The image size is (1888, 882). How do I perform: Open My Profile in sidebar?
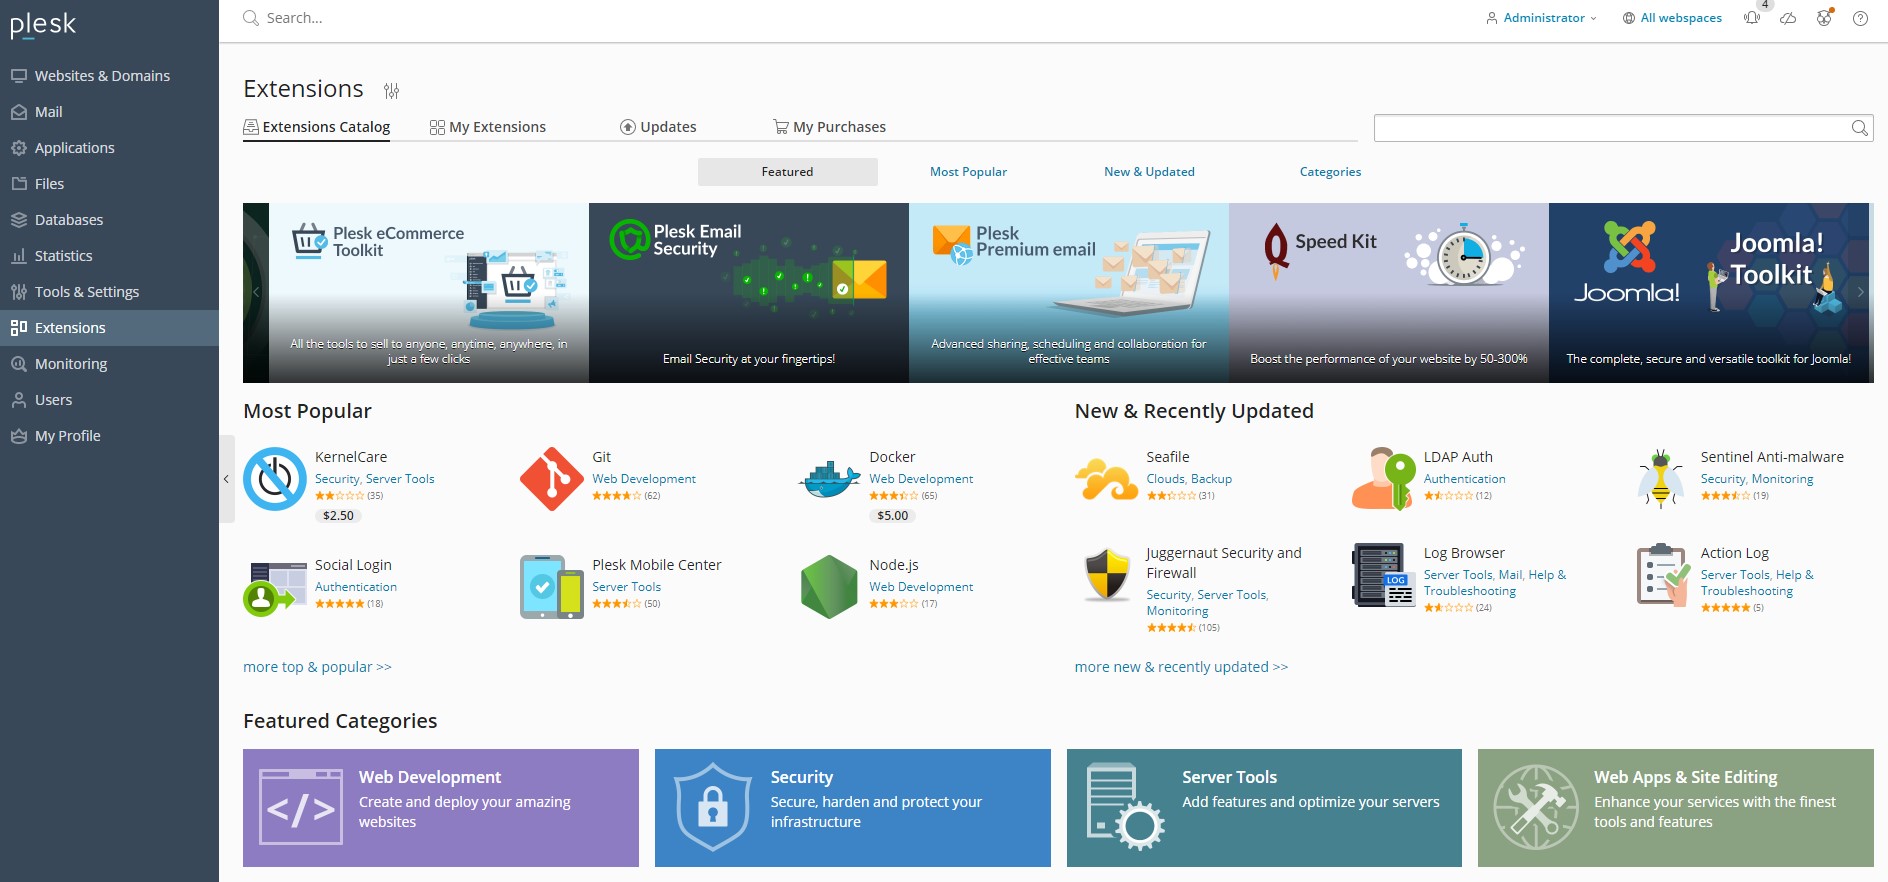pyautogui.click(x=109, y=436)
